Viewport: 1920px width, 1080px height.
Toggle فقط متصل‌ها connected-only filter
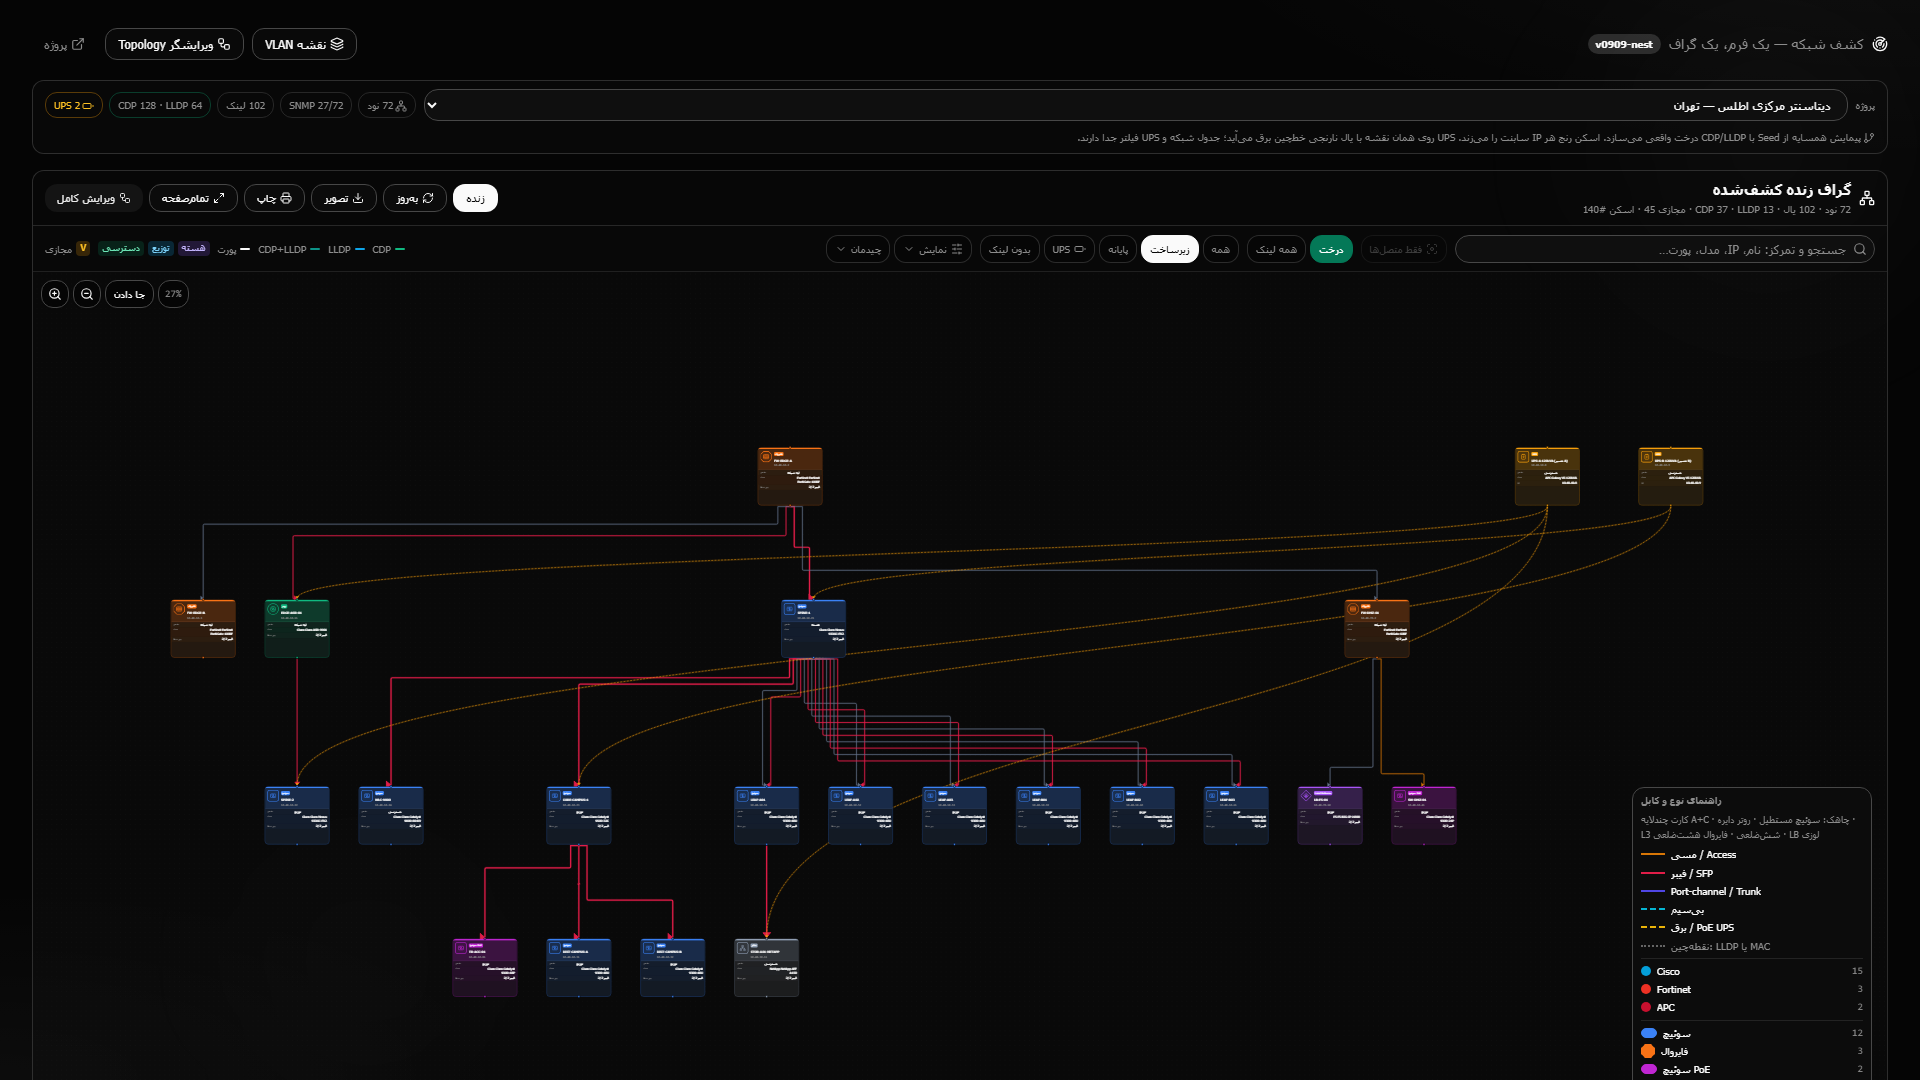1403,249
